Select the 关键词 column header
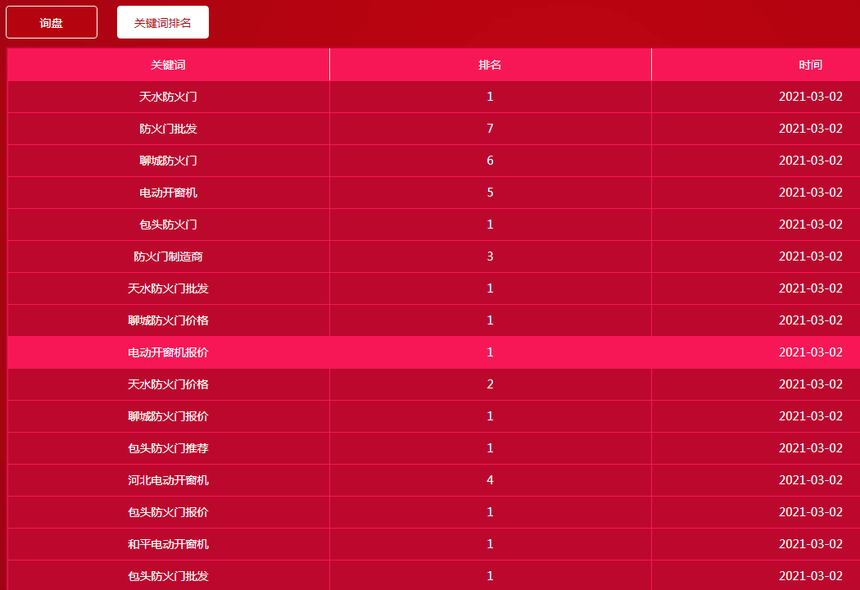Screen dimensions: 860x590 point(168,65)
